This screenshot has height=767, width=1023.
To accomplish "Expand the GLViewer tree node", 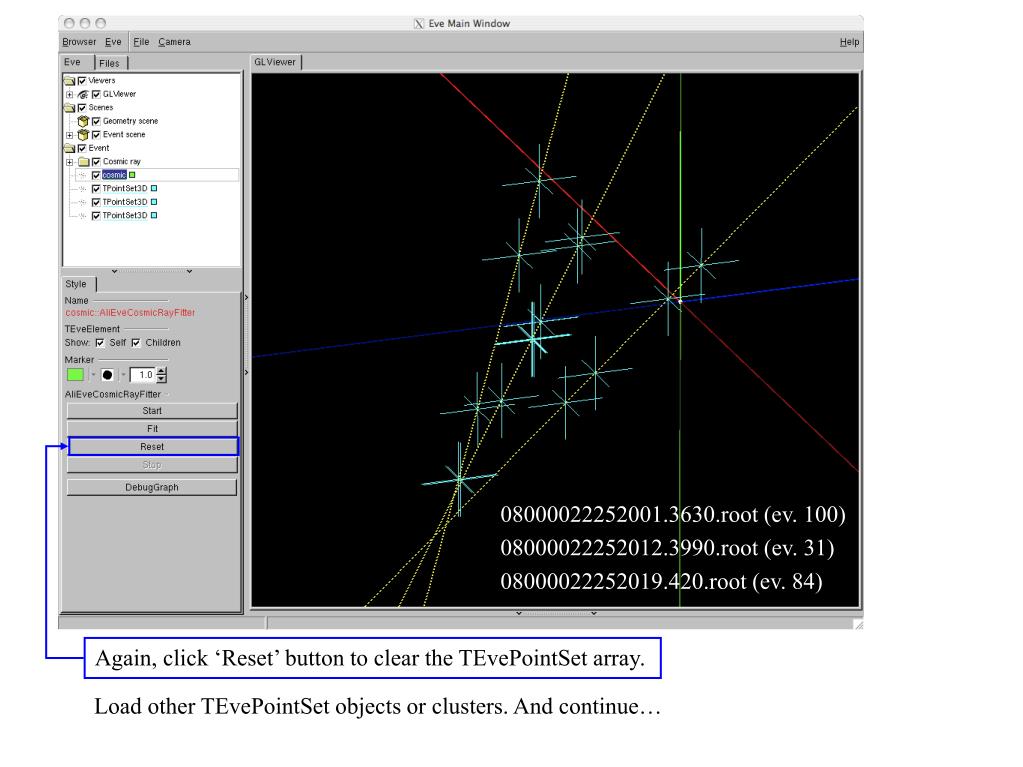I will click(x=70, y=95).
